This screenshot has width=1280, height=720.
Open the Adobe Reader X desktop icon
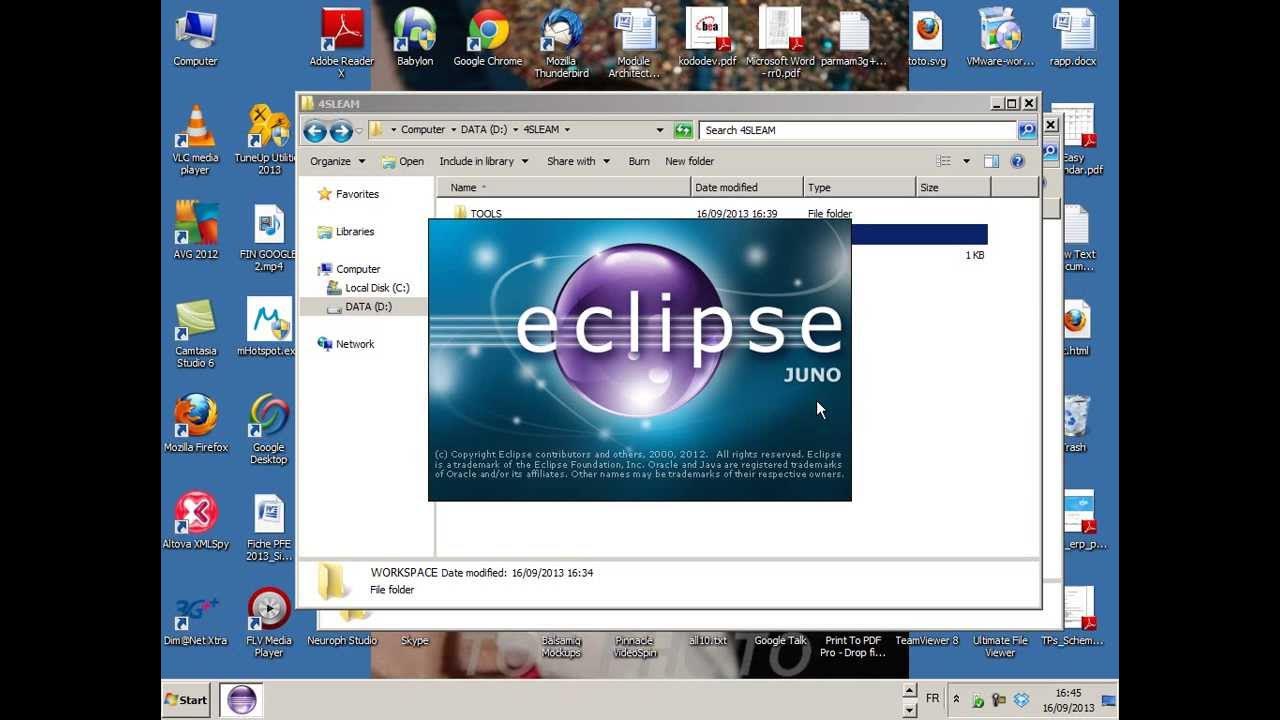point(341,43)
